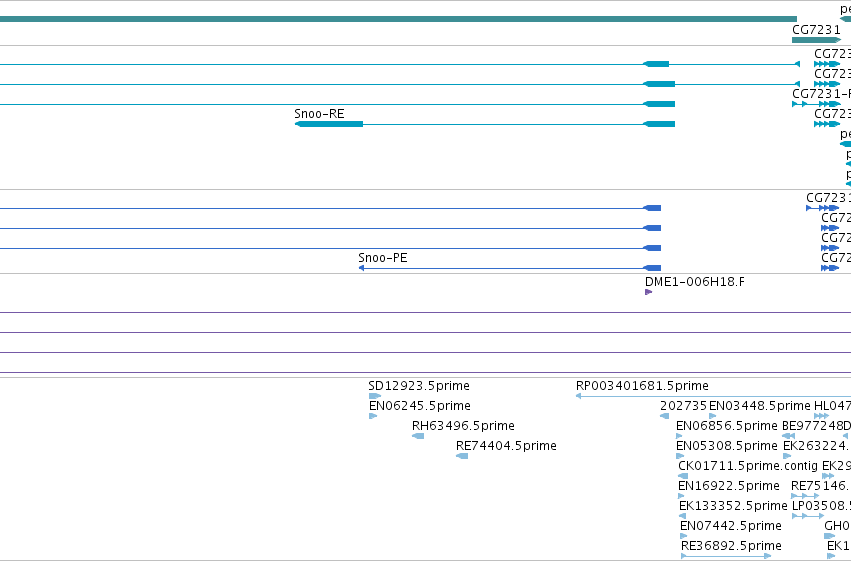Select the RE74404.5prime label
851x561 pixels.
click(506, 446)
